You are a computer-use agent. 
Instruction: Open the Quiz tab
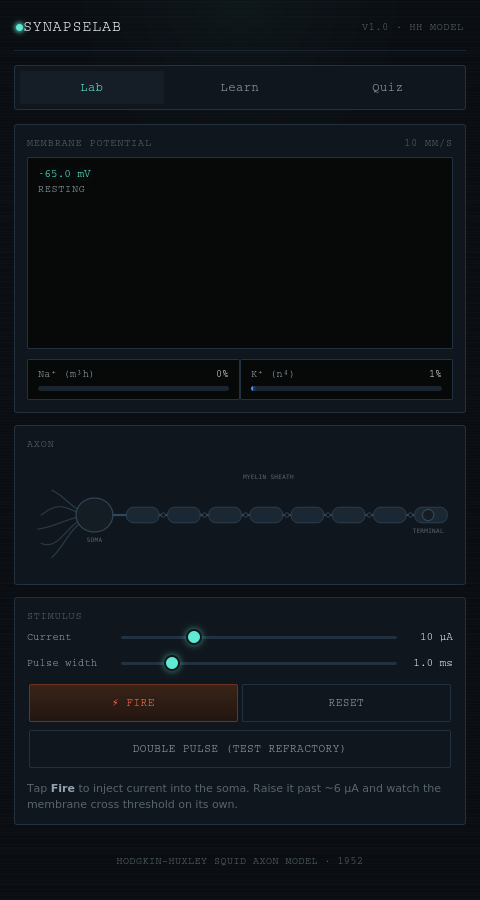[388, 87]
